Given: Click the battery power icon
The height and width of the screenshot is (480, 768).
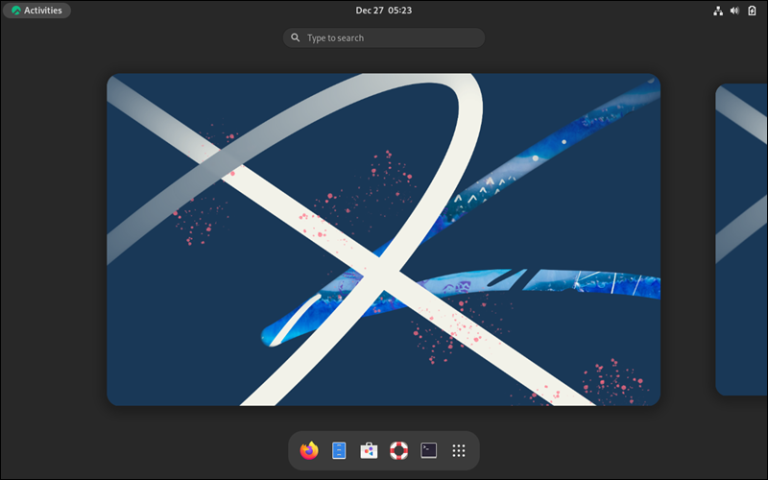Looking at the screenshot, I should coord(752,11).
